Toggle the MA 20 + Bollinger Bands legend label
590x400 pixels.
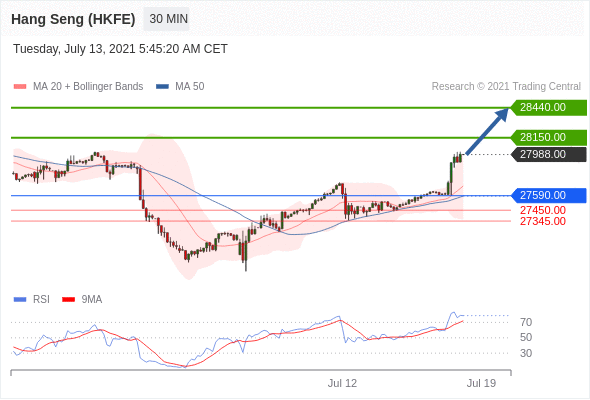click(88, 87)
